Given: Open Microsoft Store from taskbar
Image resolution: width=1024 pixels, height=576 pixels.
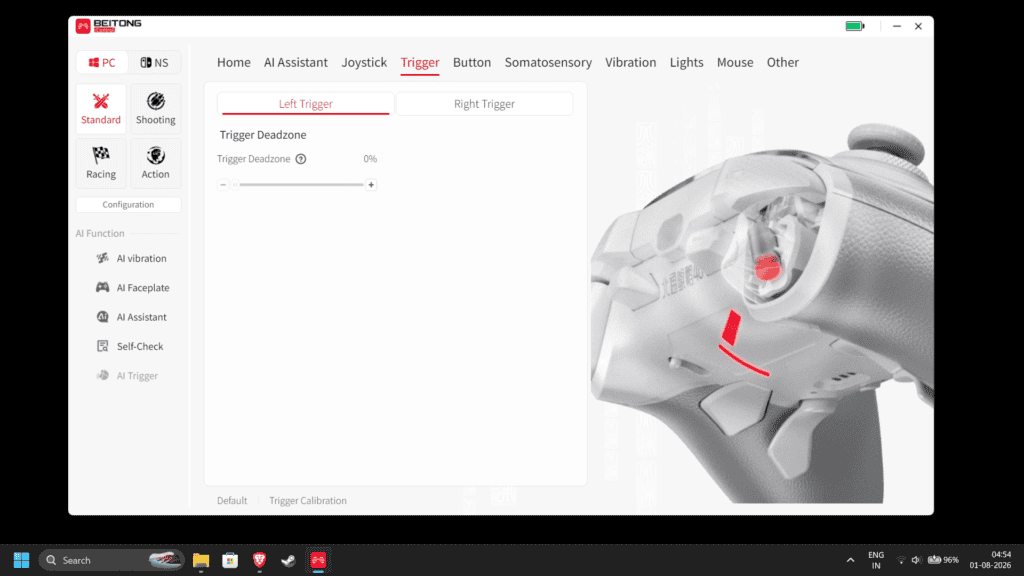Looking at the screenshot, I should pos(230,560).
